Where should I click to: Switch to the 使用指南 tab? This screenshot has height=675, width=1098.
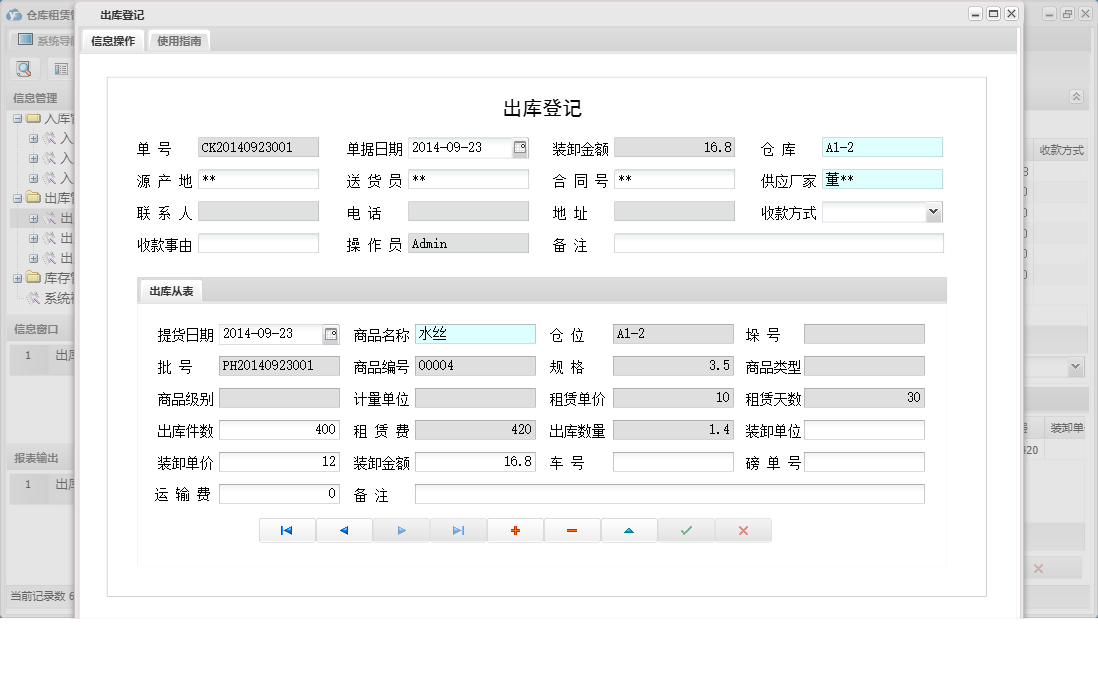[178, 41]
